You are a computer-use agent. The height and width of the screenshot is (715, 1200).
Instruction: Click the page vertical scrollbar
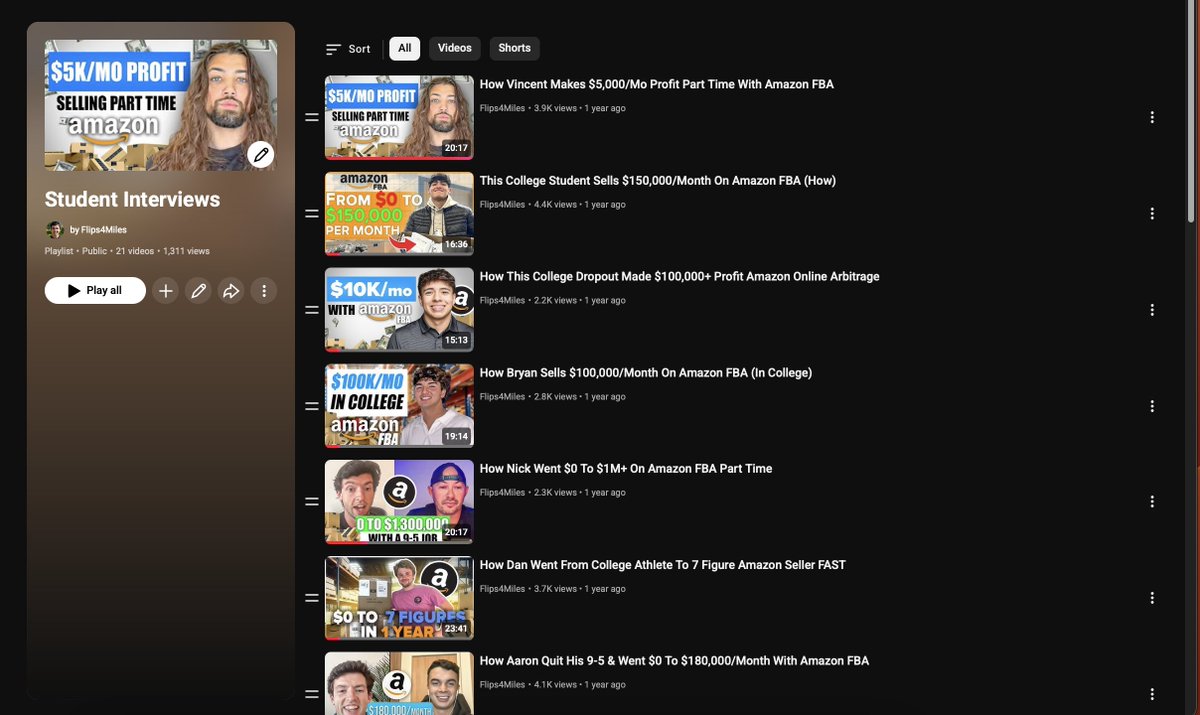click(x=1190, y=110)
